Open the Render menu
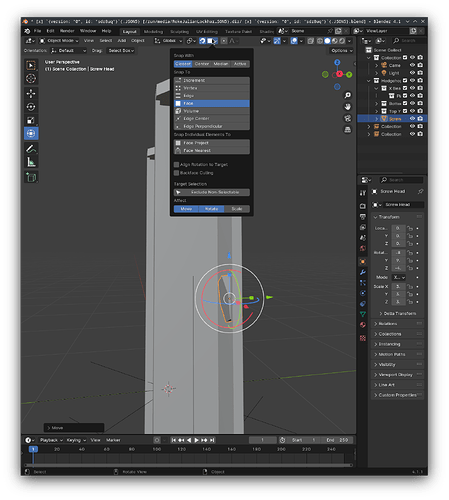Image resolution: width=449 pixels, height=500 pixels. click(67, 31)
